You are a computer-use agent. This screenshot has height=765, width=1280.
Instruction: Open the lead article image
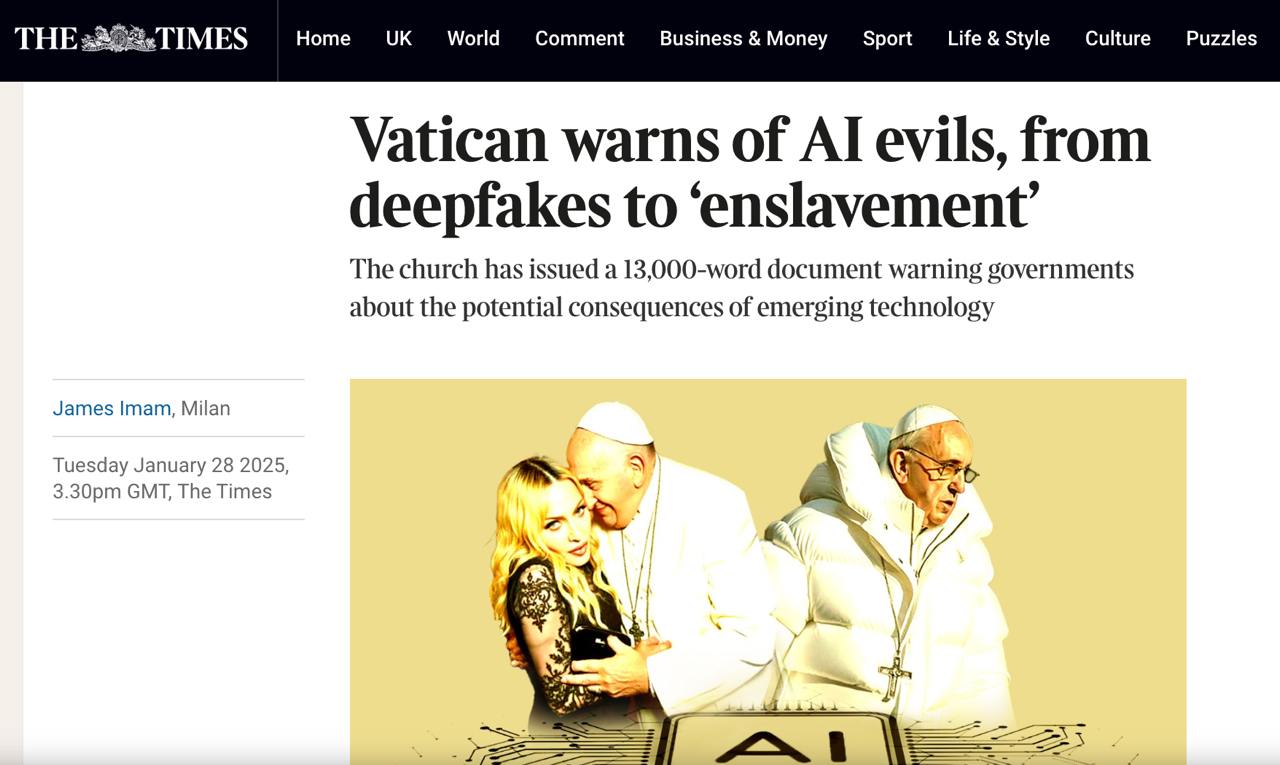(x=768, y=572)
